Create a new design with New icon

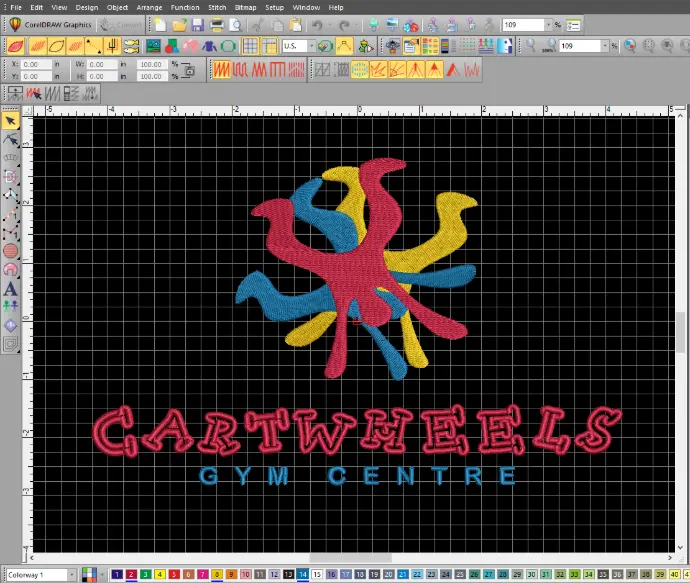[160, 24]
